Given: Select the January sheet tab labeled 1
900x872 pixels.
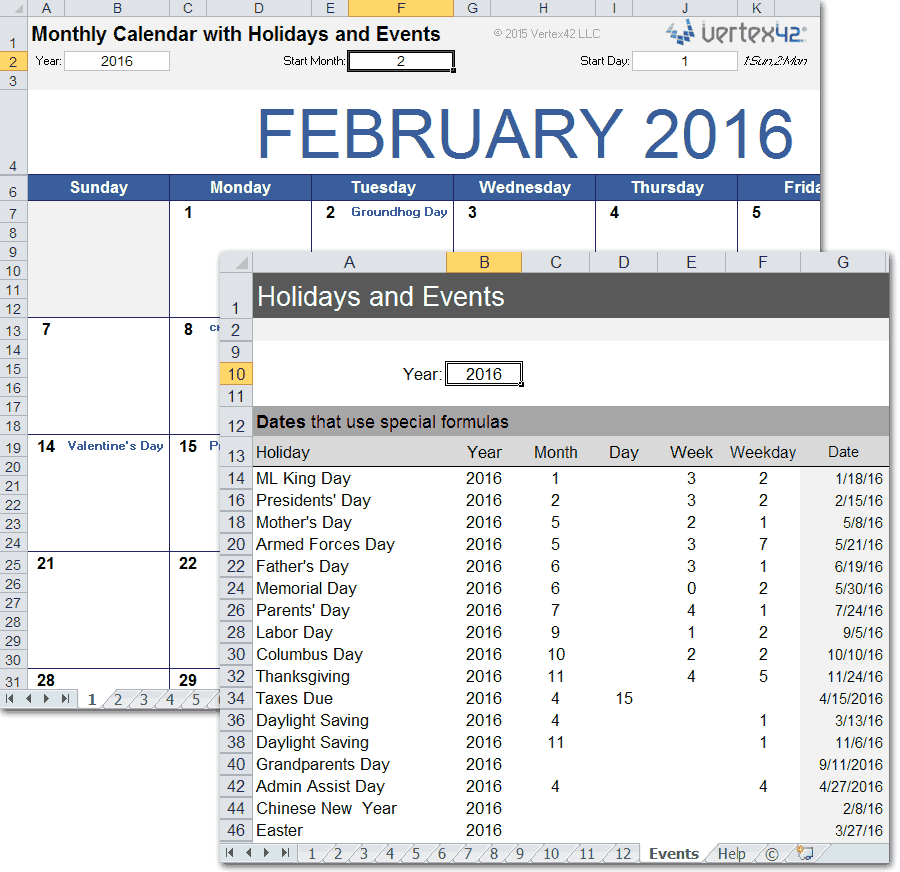Looking at the screenshot, I should pos(310,853).
